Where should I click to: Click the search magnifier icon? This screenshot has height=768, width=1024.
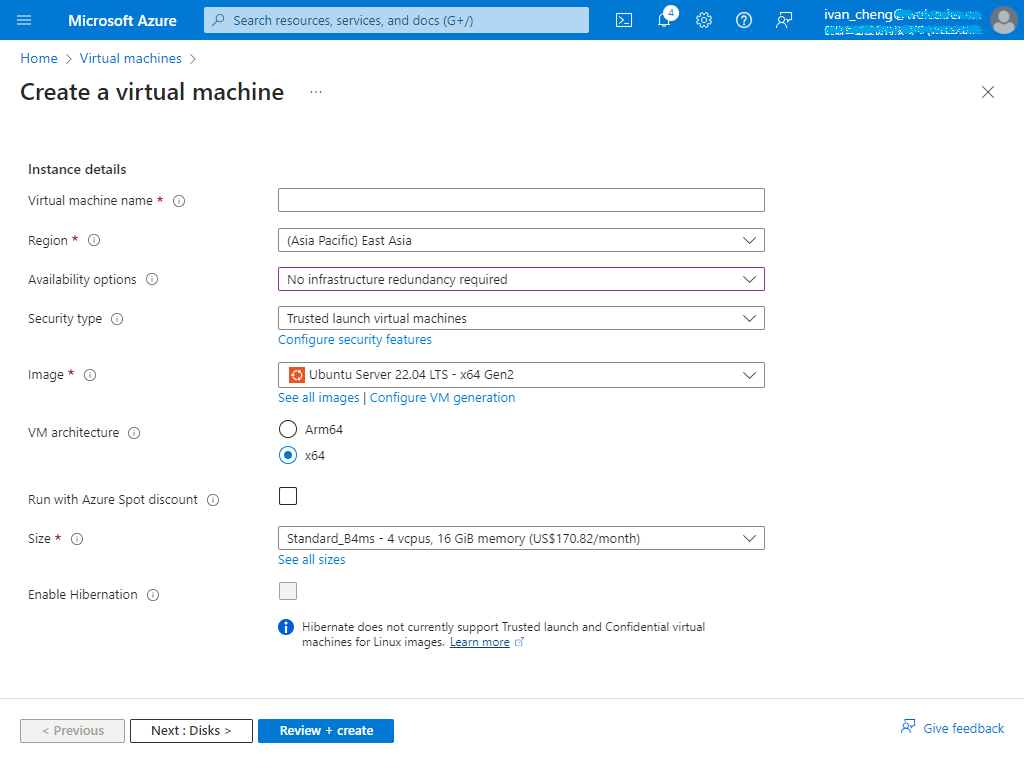click(219, 20)
